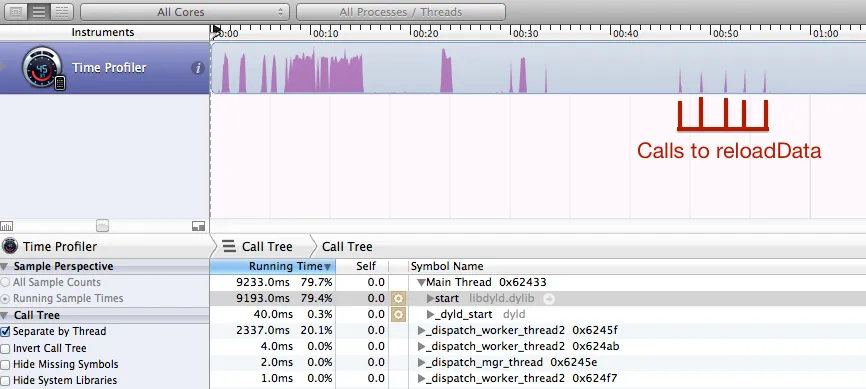Expand the start libdyld.dylib row
This screenshot has height=389, width=866.
pos(431,298)
